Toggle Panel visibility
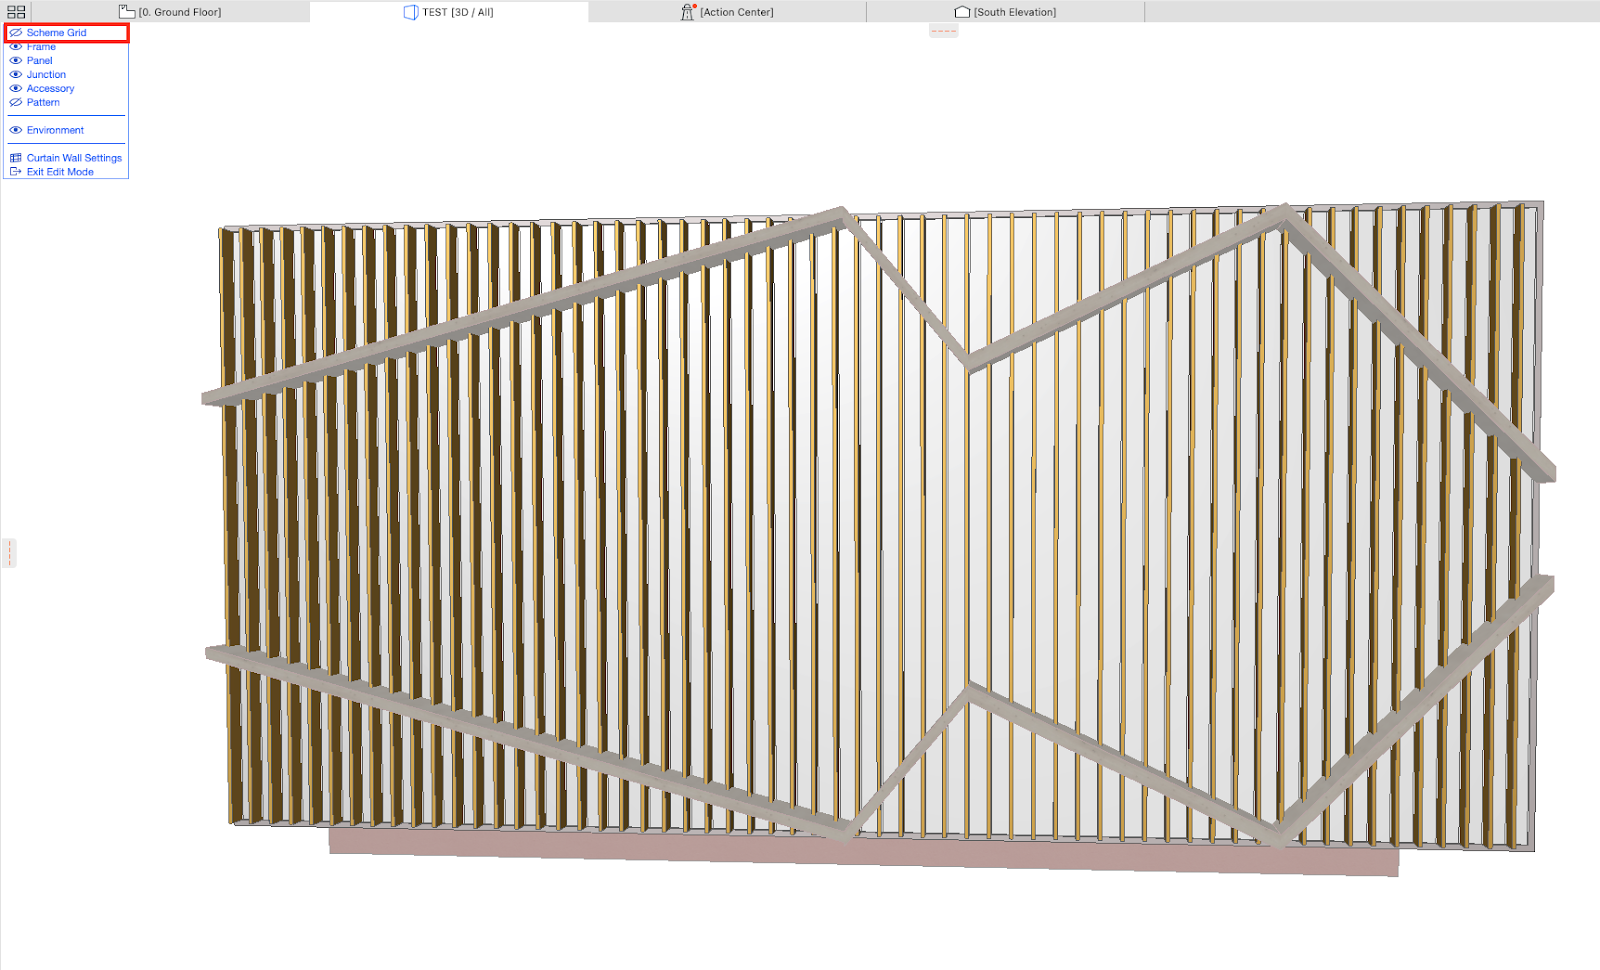 [x=15, y=60]
